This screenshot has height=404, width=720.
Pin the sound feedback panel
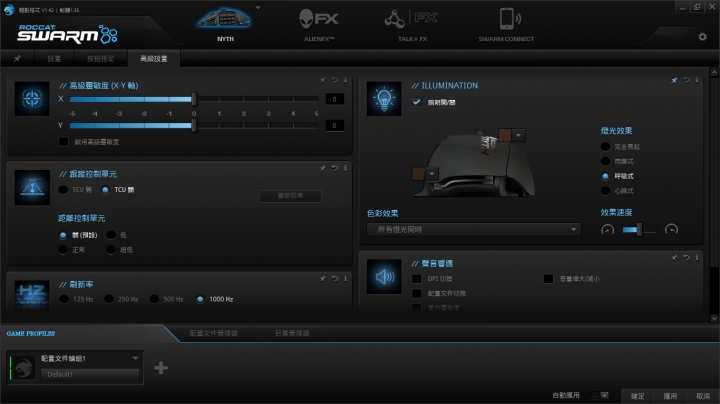coord(674,258)
